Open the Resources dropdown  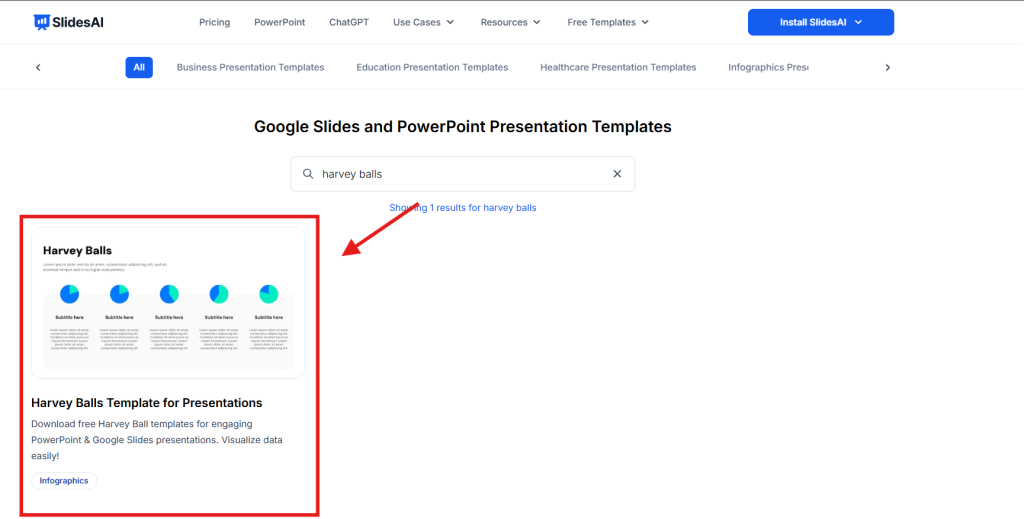tap(510, 22)
